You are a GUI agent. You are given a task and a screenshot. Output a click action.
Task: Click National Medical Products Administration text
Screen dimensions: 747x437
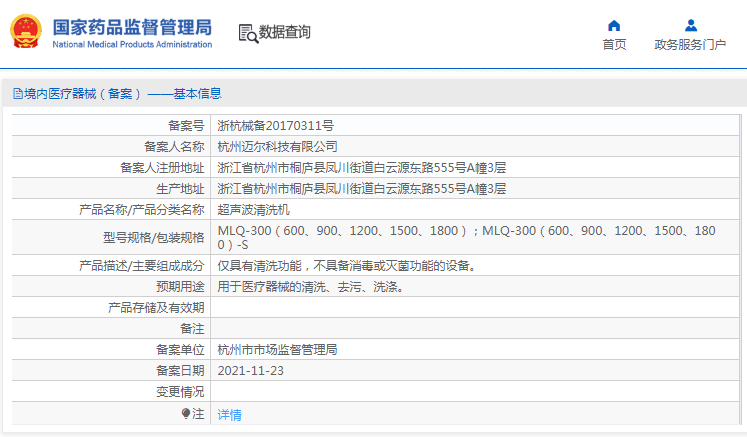pyautogui.click(x=132, y=44)
